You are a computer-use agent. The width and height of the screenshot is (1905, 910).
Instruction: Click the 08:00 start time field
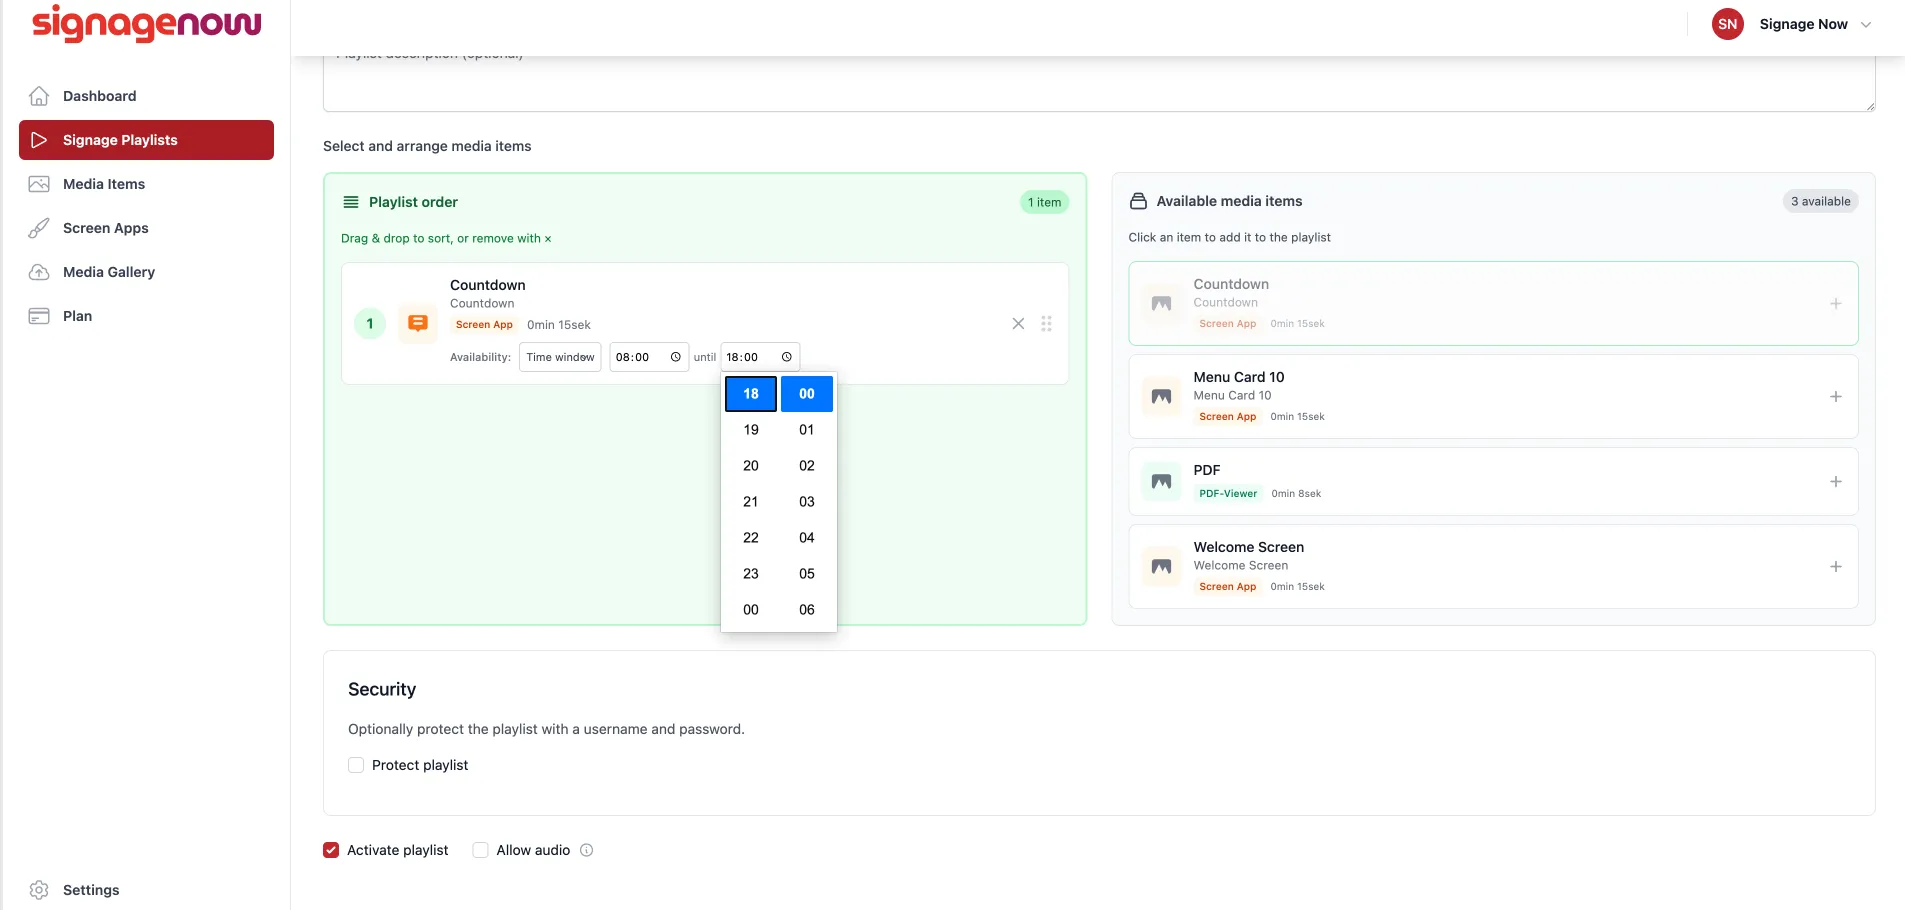click(x=649, y=357)
